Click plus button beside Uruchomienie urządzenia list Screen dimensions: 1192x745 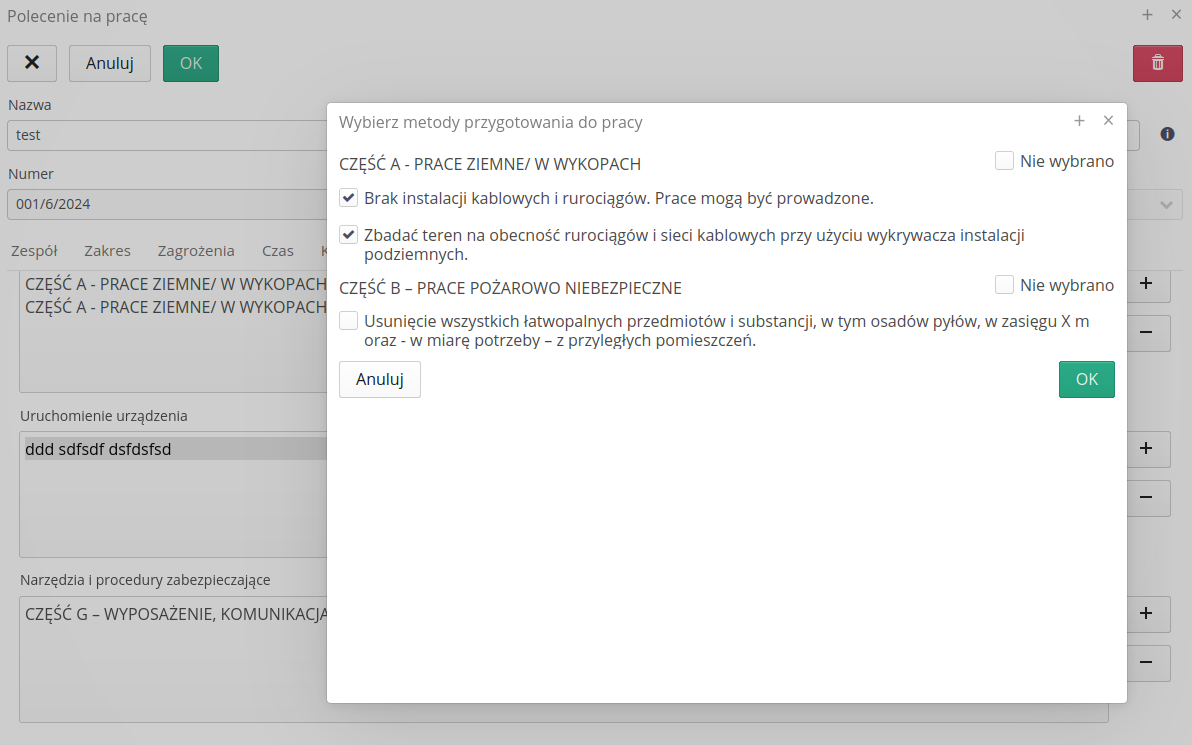[x=1146, y=449]
